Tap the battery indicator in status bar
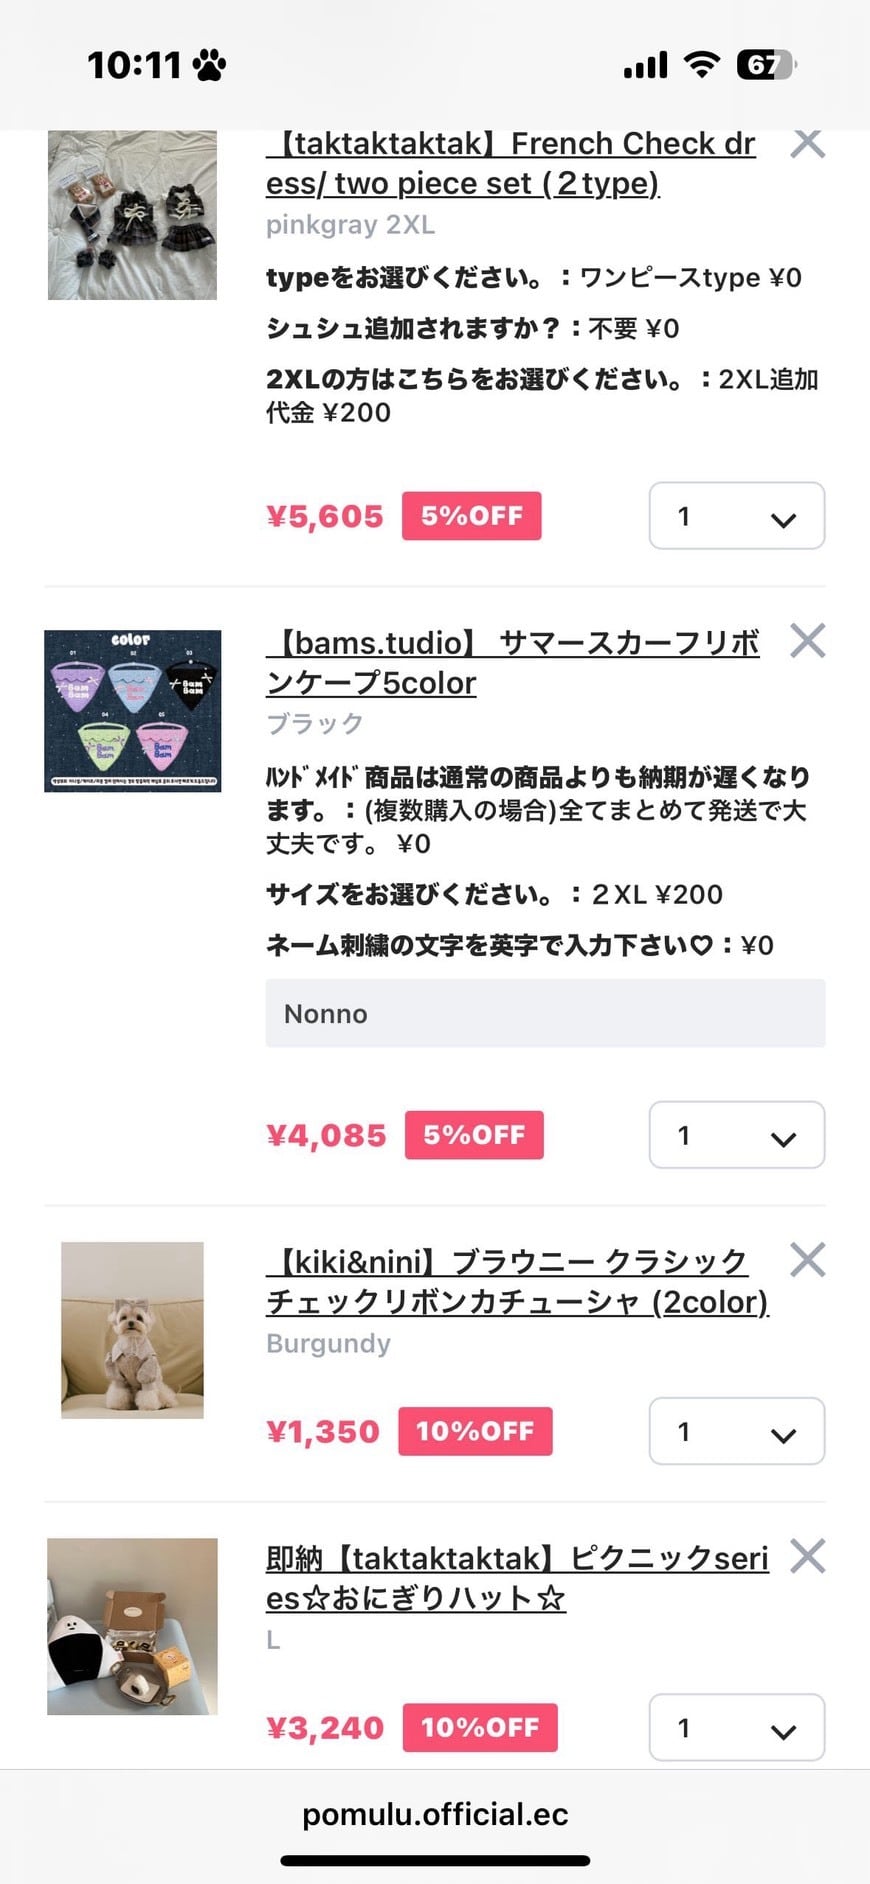870x1884 pixels. pos(765,66)
